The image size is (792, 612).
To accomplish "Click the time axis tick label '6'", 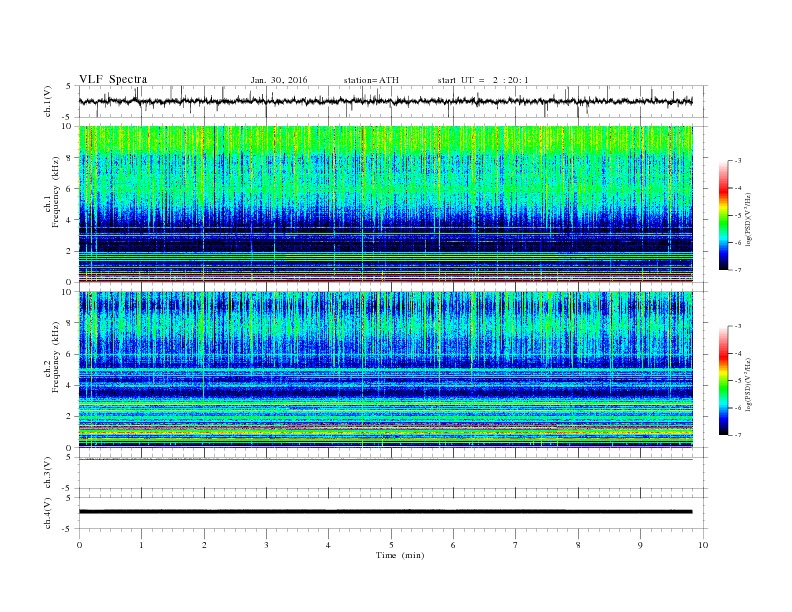I will click(453, 545).
